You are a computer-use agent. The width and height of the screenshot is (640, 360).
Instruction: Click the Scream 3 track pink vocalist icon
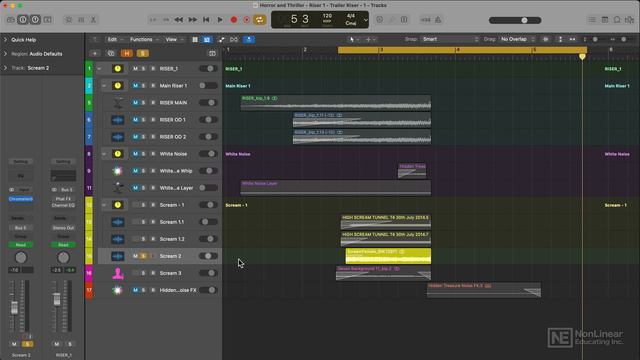[x=118, y=273]
